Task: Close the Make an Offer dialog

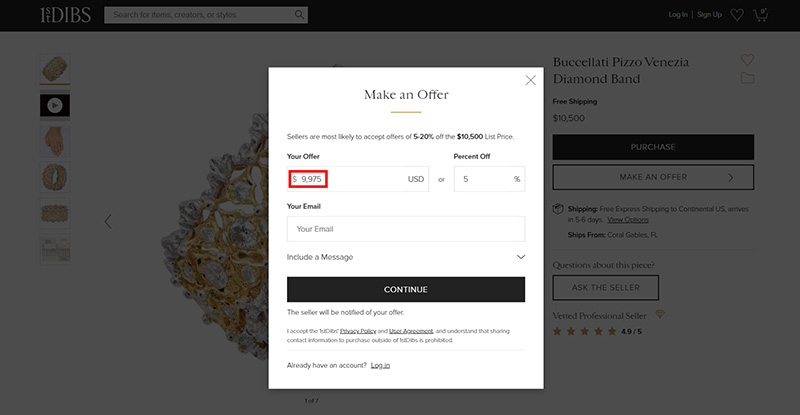Action: [x=531, y=80]
